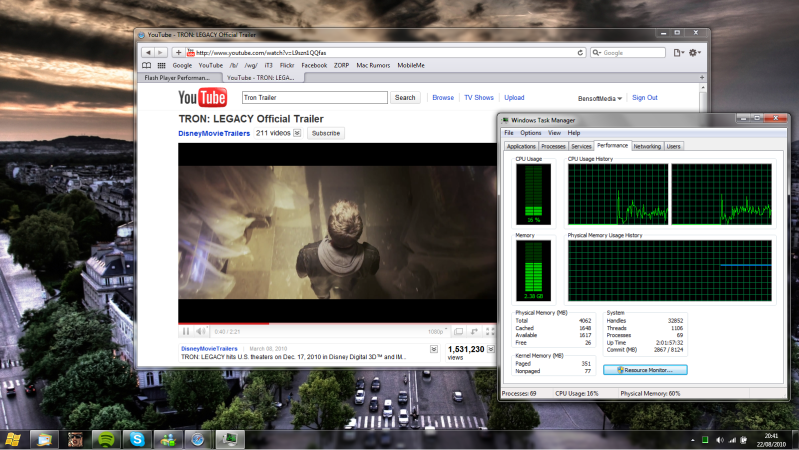Switch to Flash Player Performance tab
Image resolution: width=799 pixels, height=450 pixels.
tap(179, 77)
